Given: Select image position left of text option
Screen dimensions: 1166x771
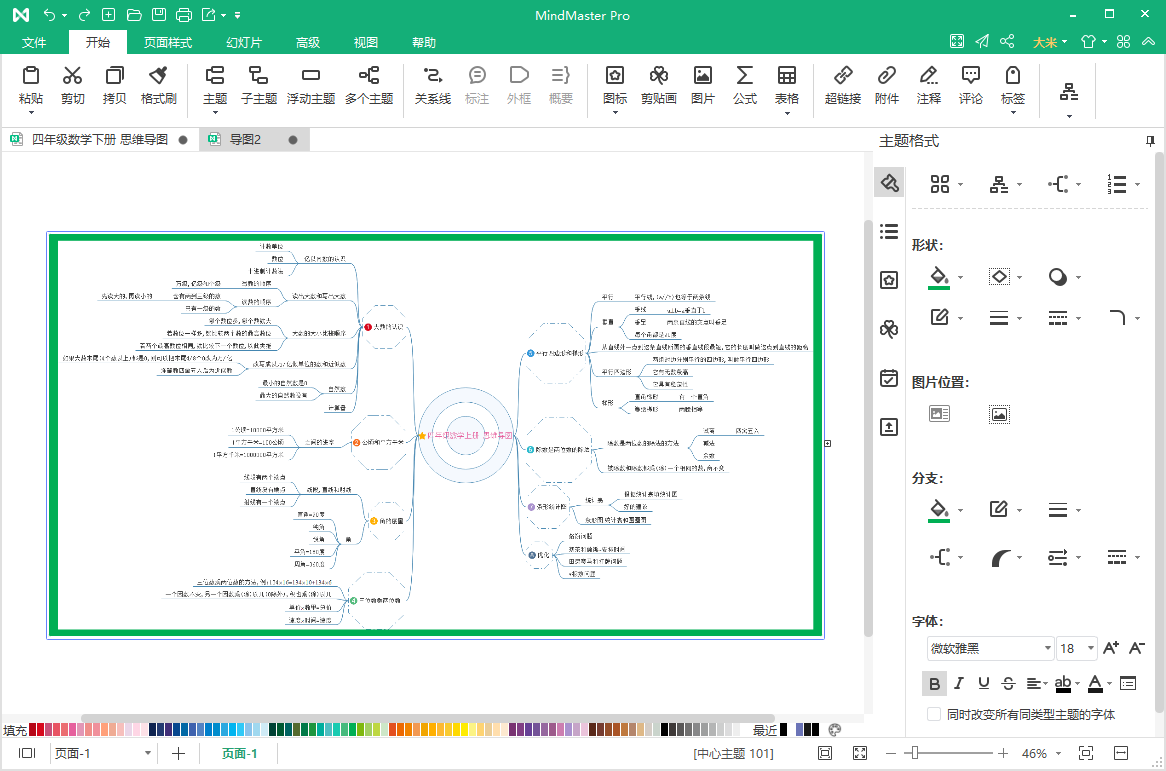Looking at the screenshot, I should [x=940, y=414].
